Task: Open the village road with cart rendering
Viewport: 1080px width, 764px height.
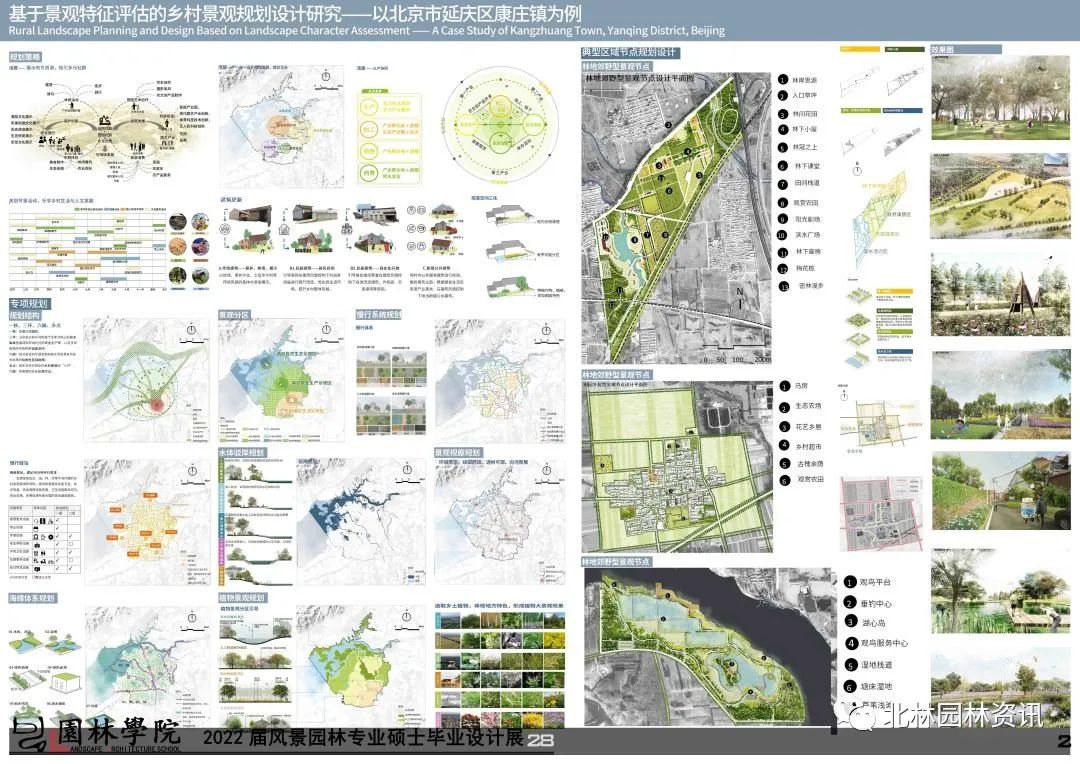Action: click(1000, 491)
